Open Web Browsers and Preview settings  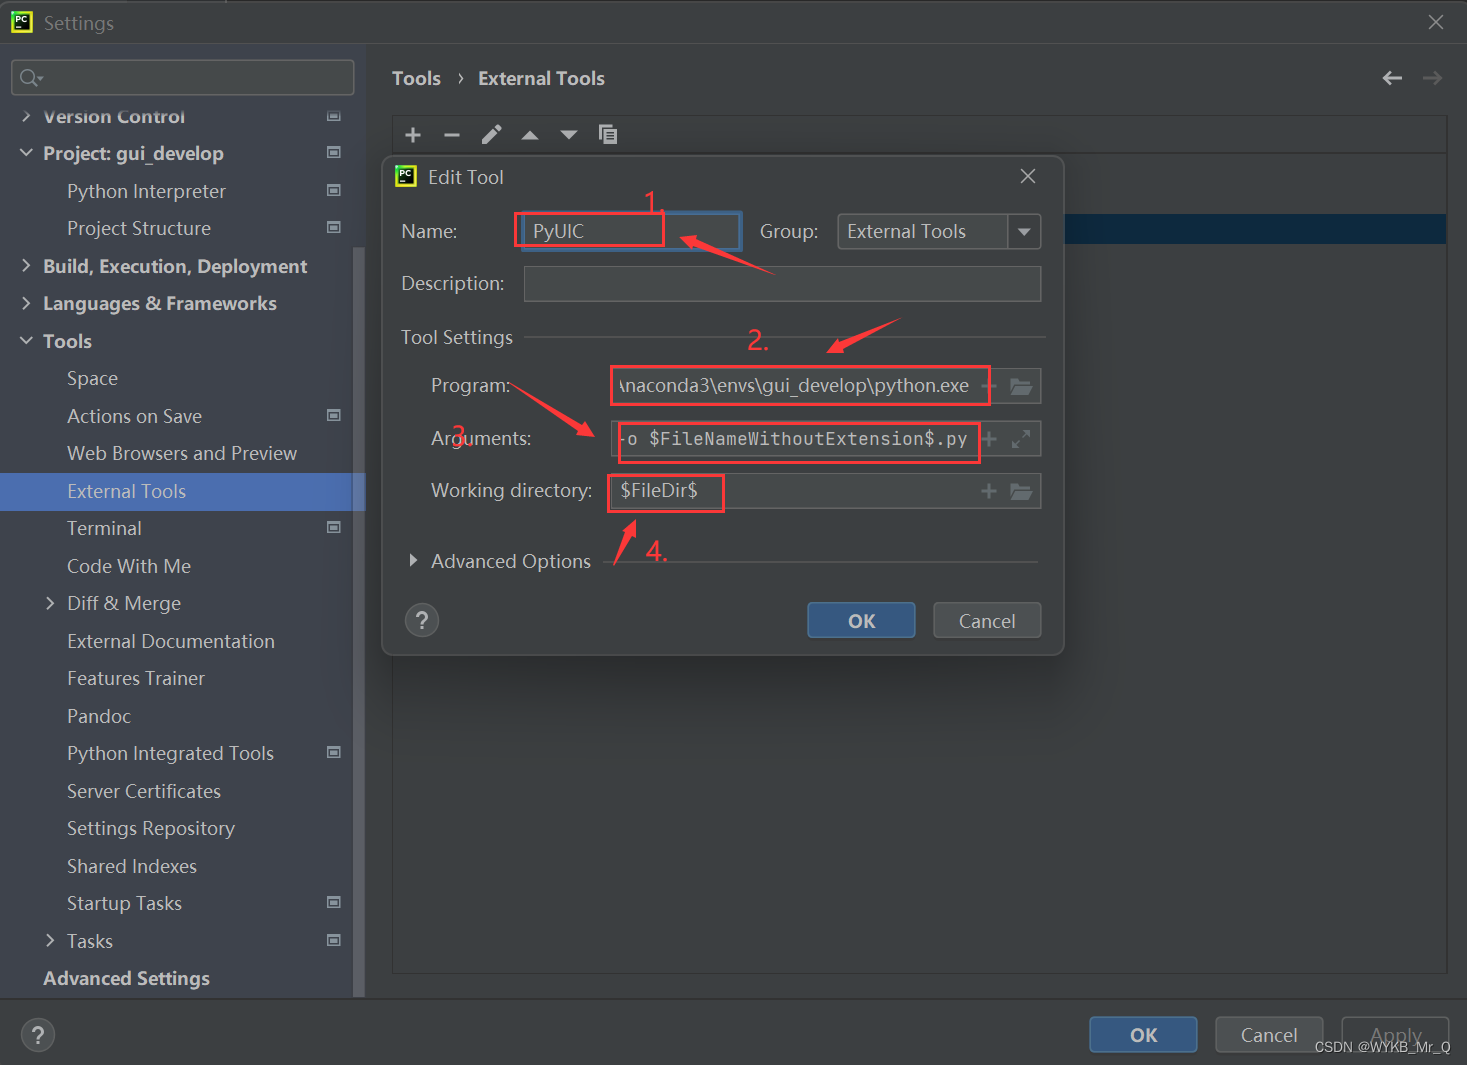(x=182, y=453)
